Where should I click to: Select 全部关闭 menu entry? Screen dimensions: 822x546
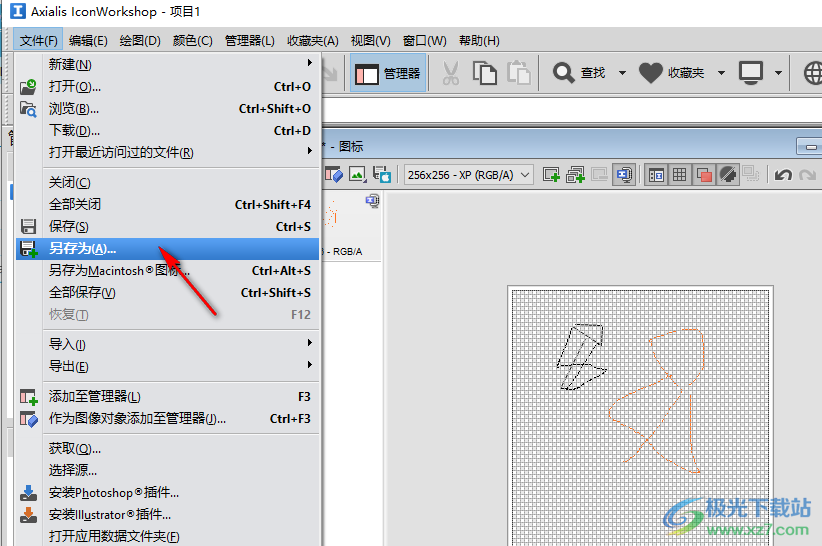click(167, 204)
